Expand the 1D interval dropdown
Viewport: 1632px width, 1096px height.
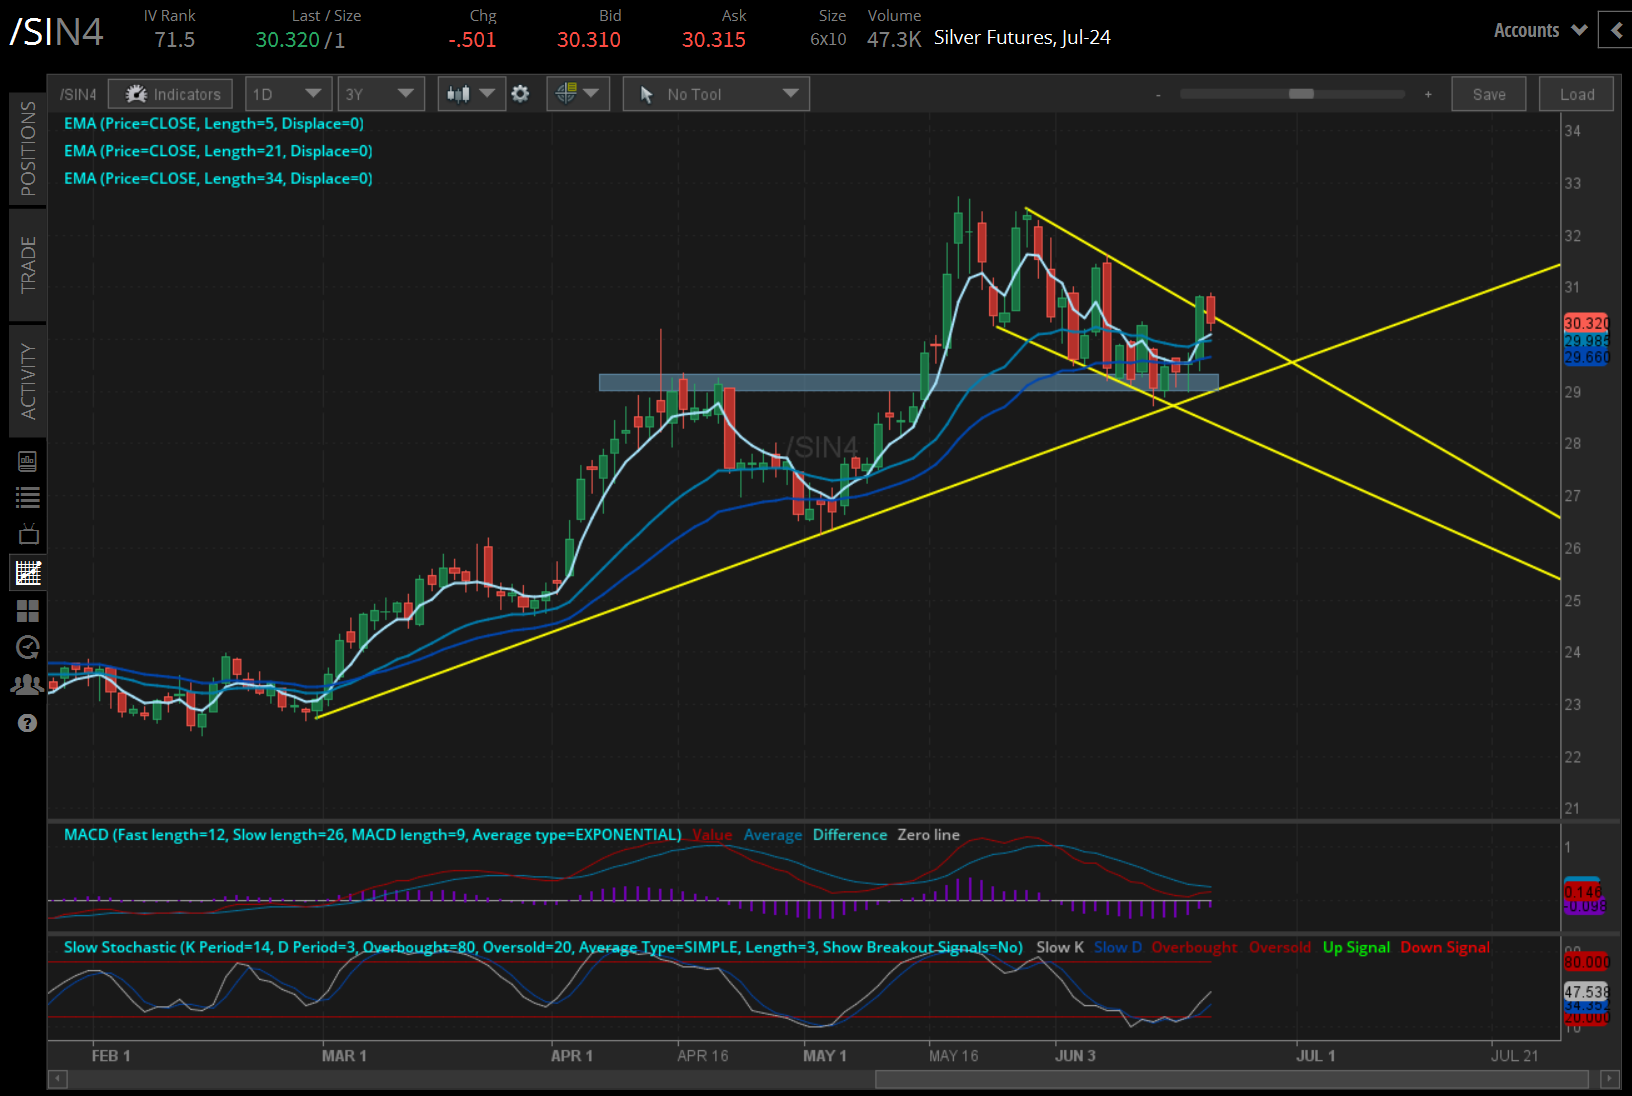tap(288, 94)
